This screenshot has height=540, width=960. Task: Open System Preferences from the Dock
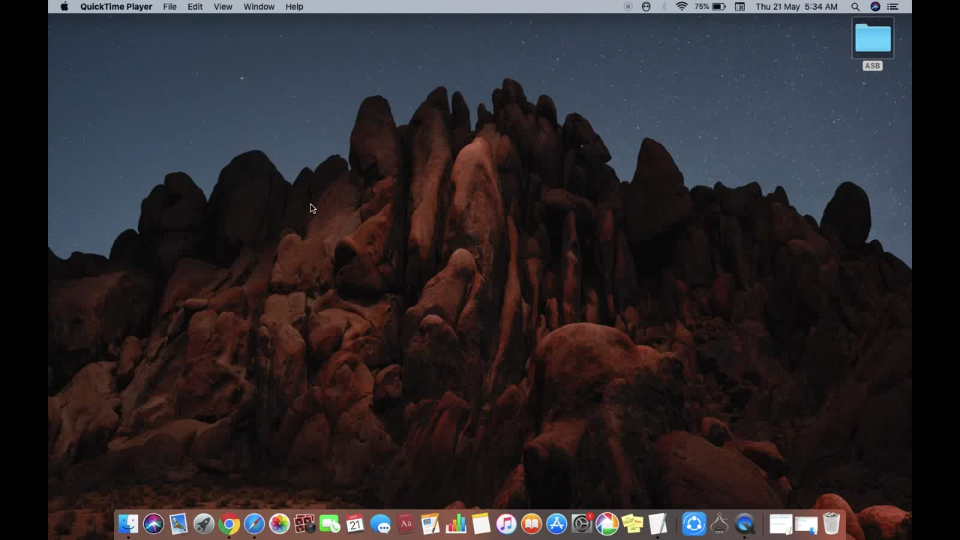click(581, 524)
